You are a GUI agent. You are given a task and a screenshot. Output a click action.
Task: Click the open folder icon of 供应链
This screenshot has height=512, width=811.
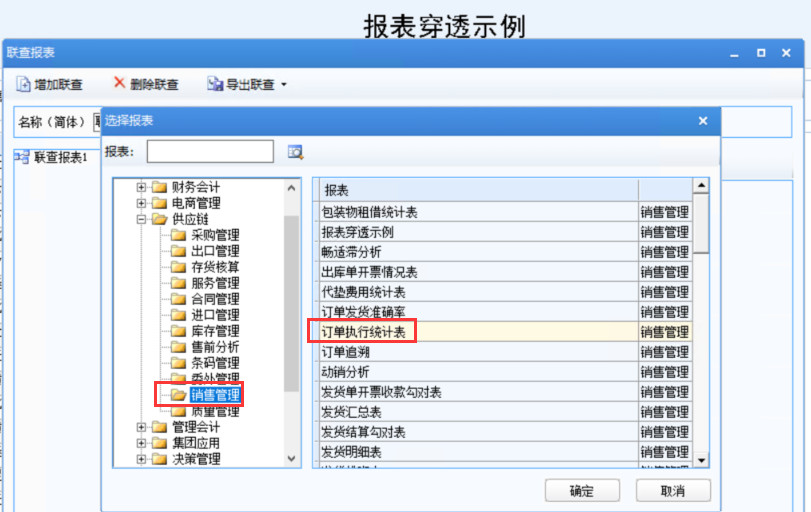pyautogui.click(x=159, y=219)
